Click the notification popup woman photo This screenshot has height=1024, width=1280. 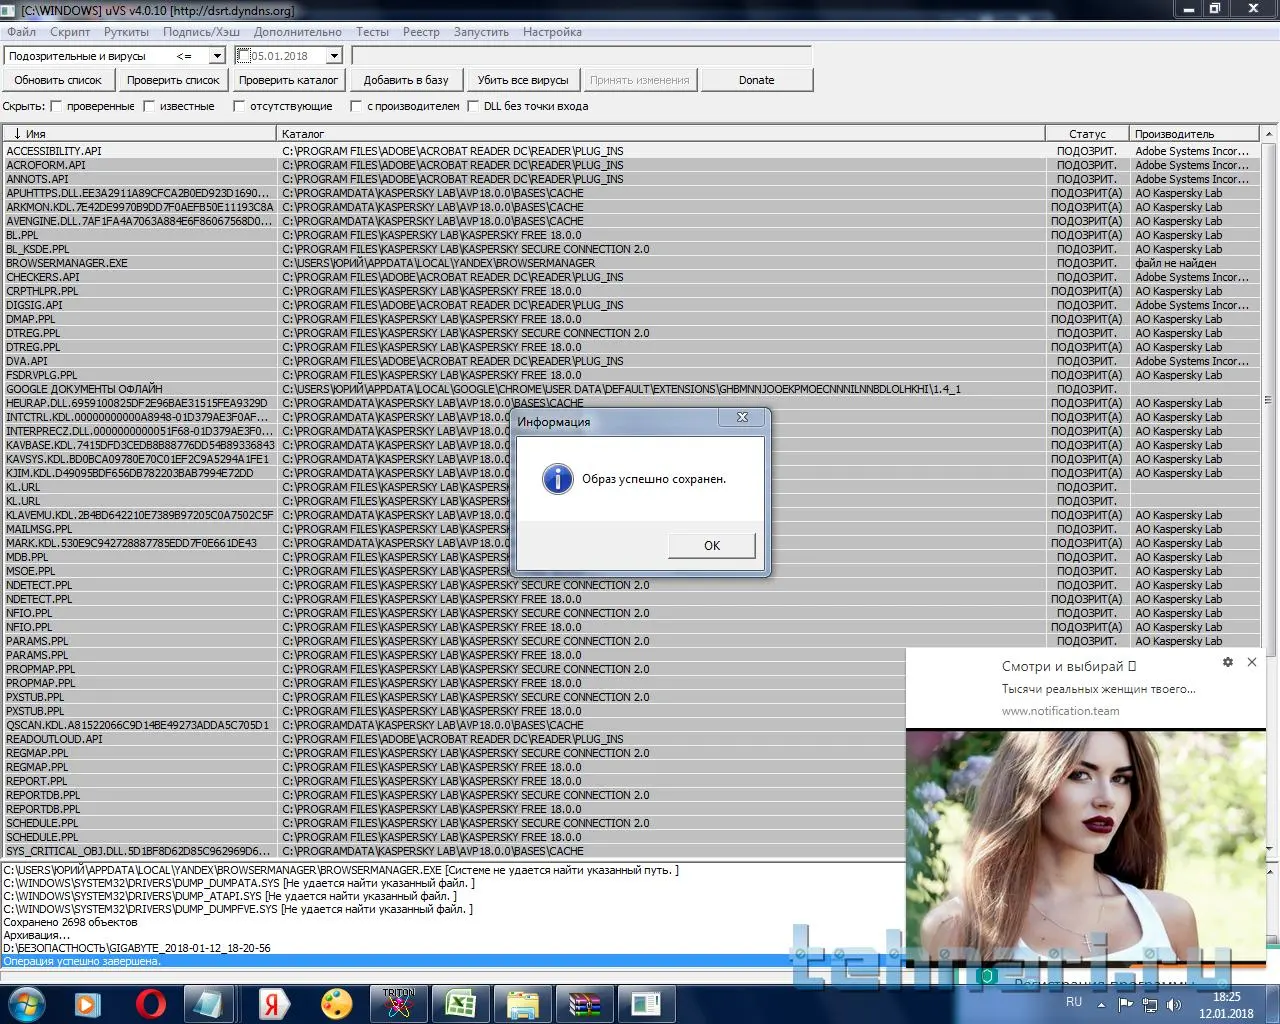1086,845
